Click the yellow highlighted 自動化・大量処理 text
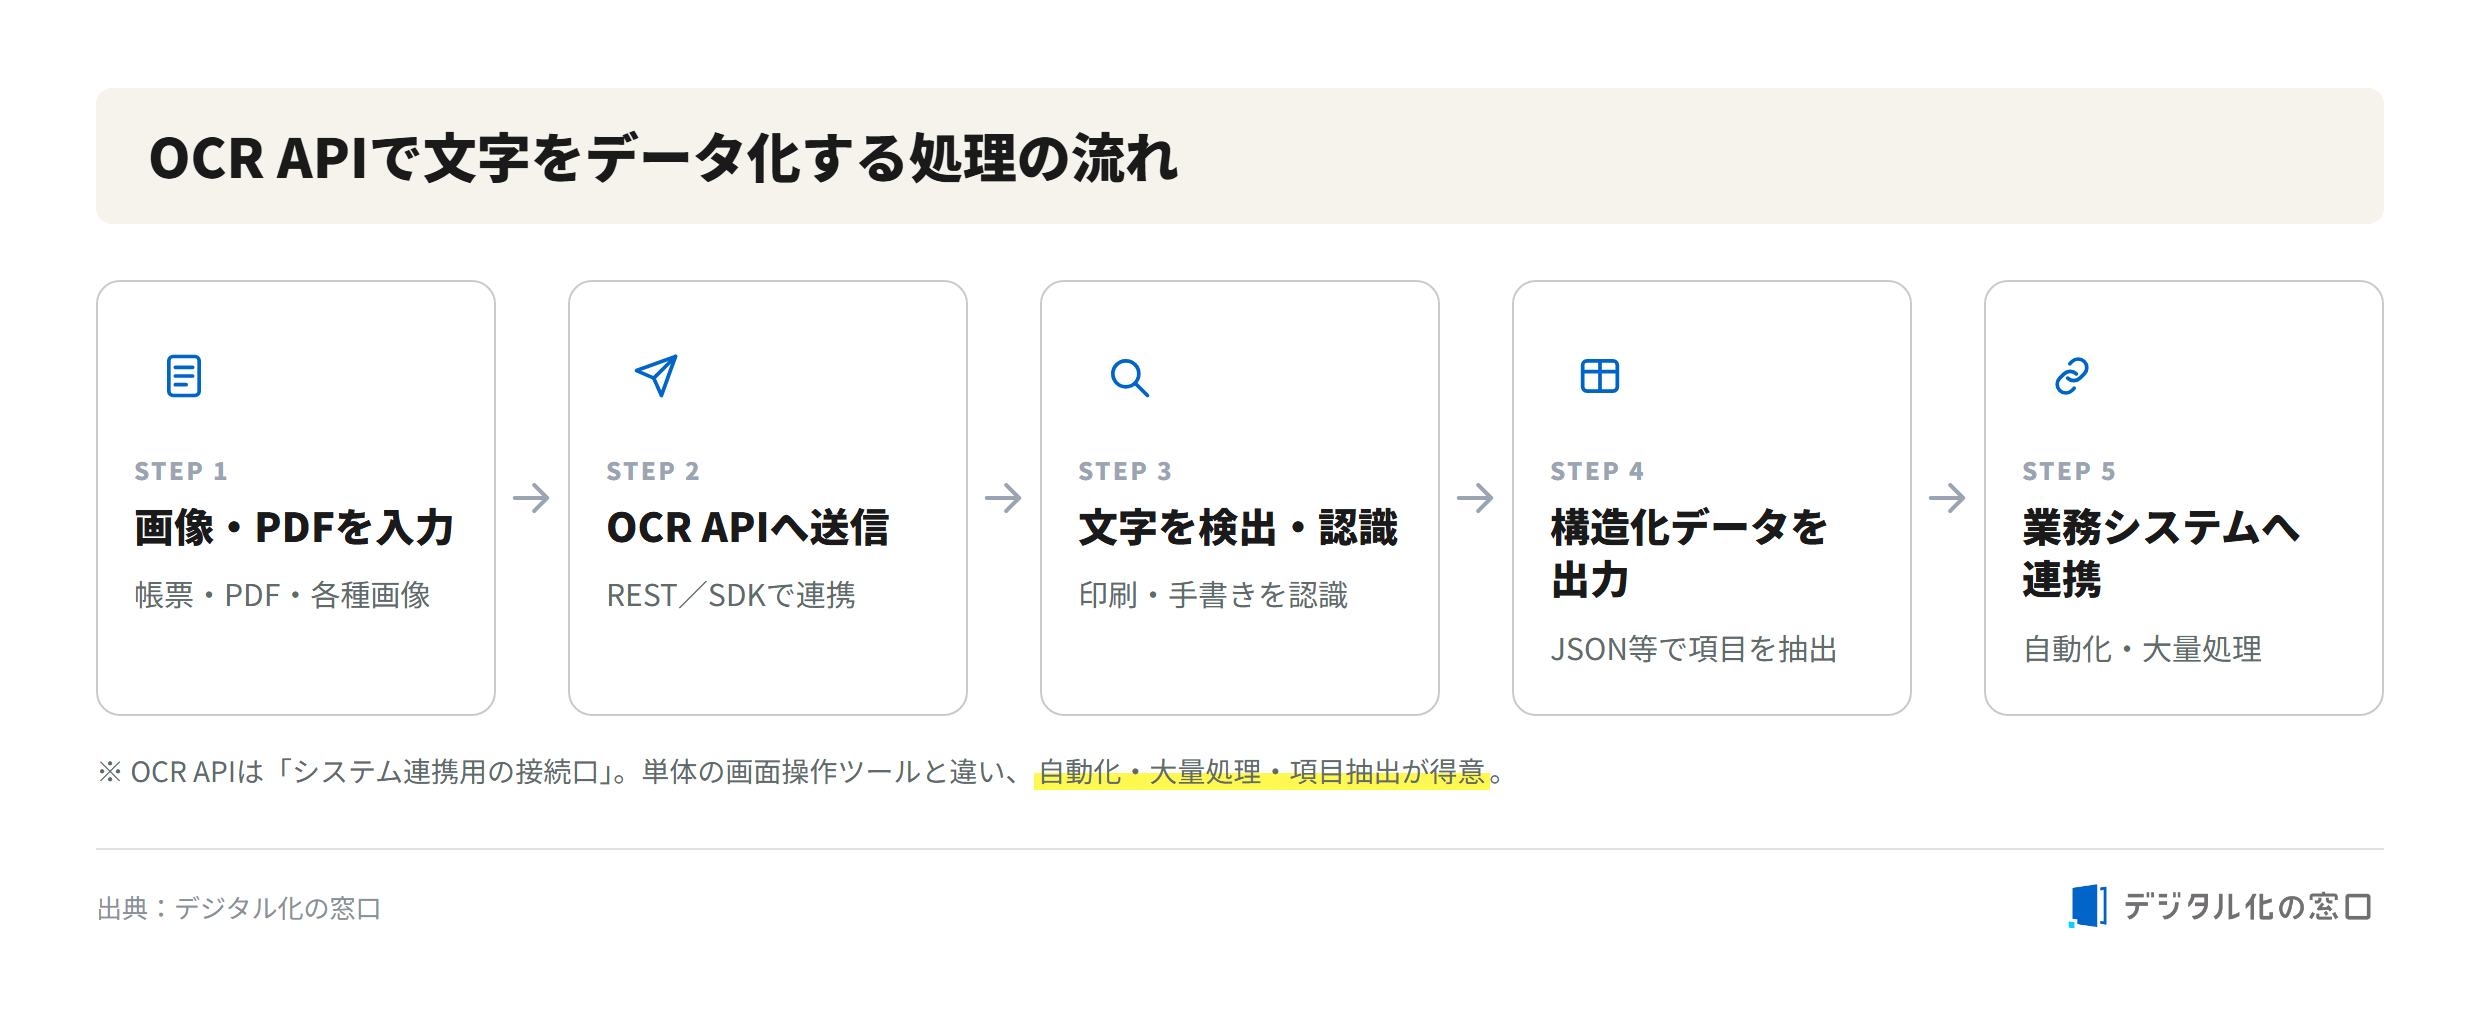The width and height of the screenshot is (2480, 1024). [1150, 772]
